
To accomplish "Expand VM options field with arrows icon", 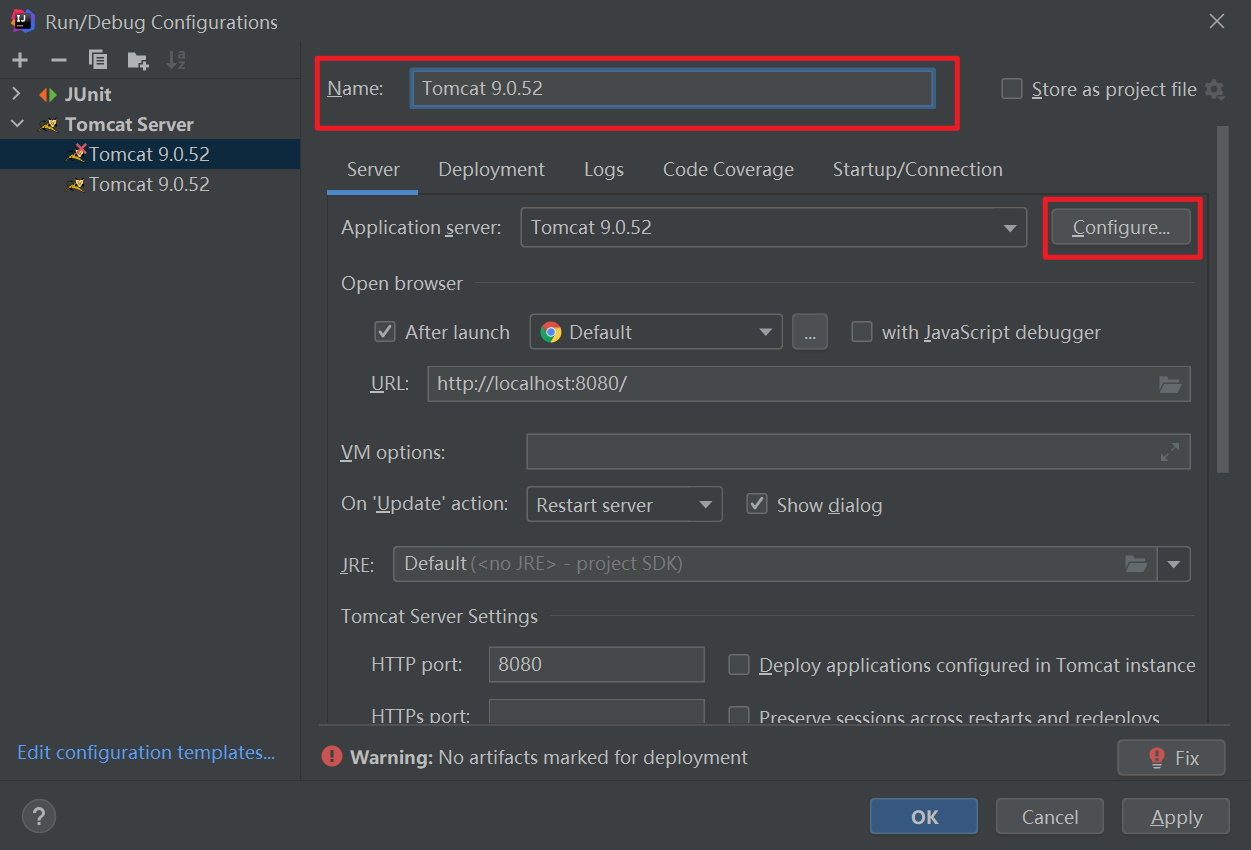I will point(1170,452).
